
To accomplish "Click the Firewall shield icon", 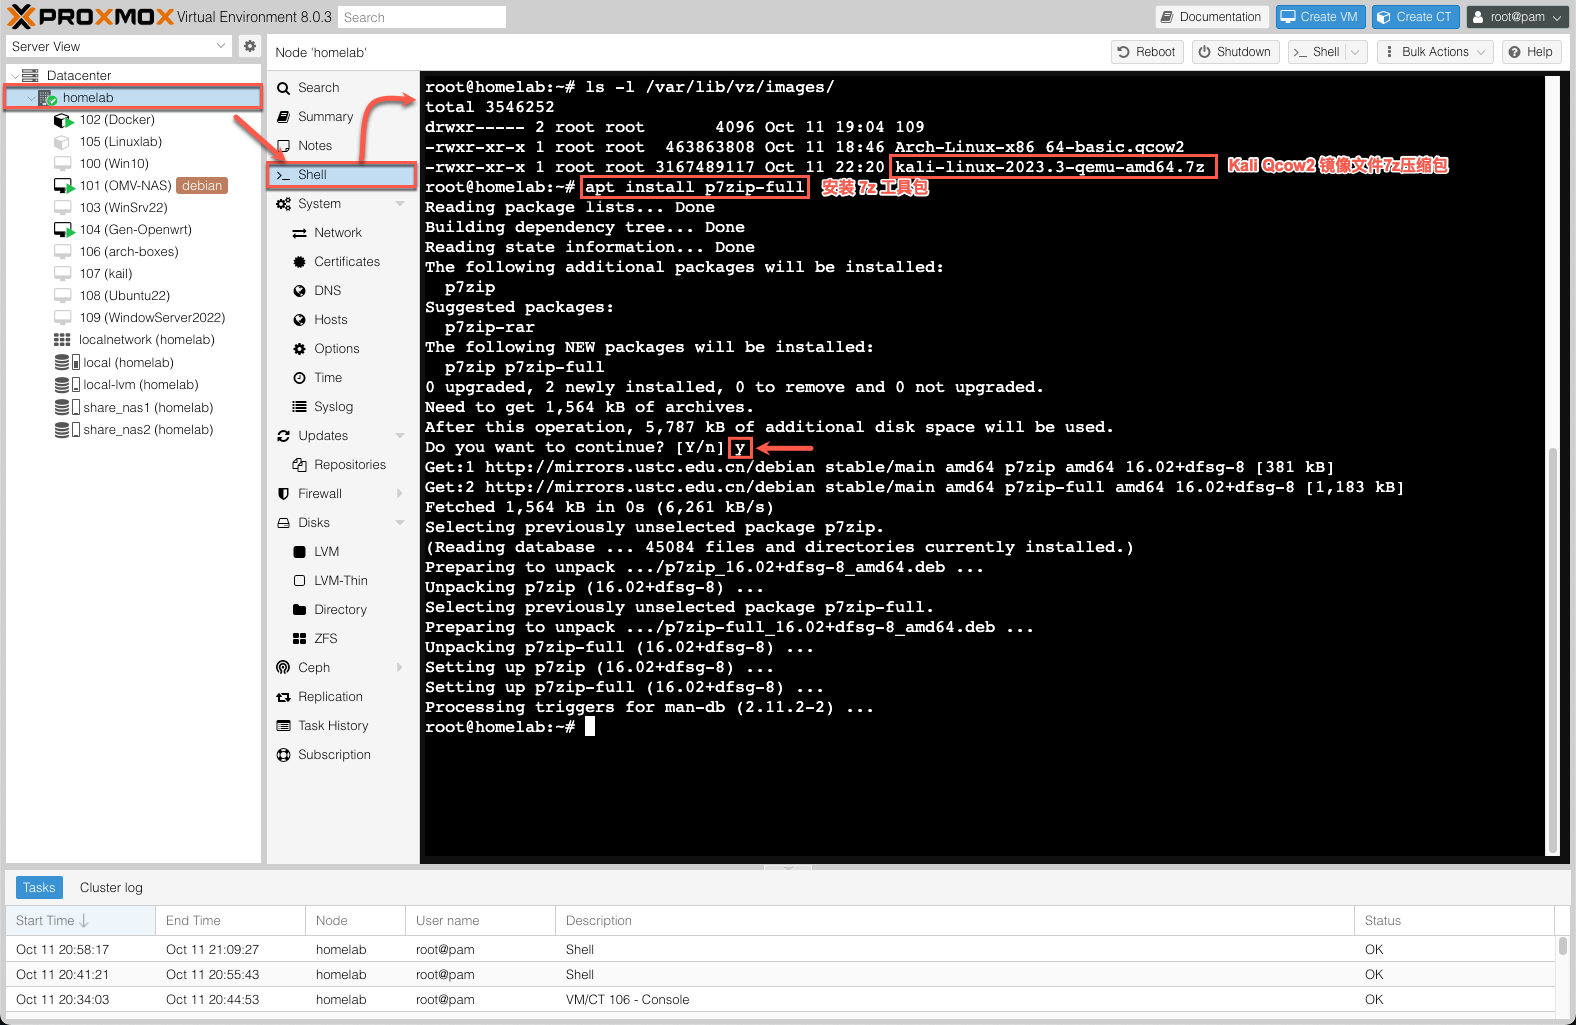I will (x=284, y=494).
